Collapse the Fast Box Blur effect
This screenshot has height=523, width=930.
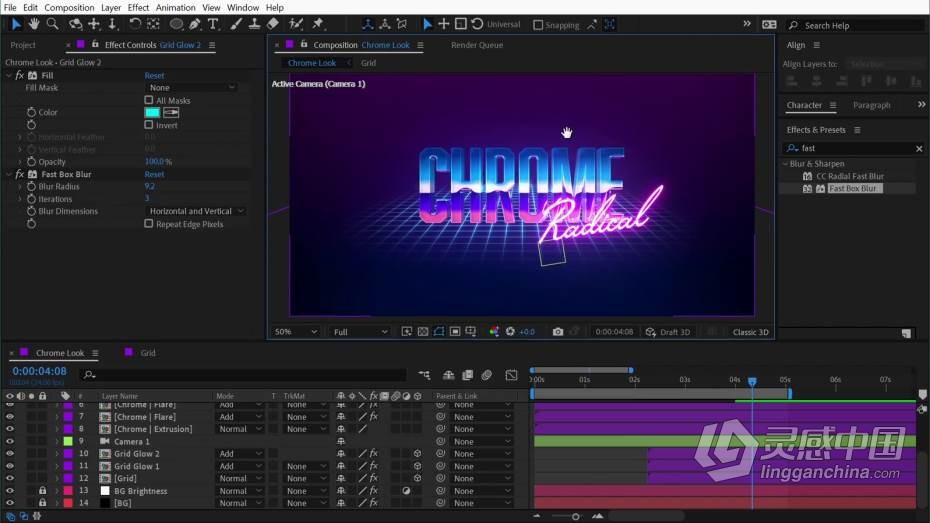(x=9, y=174)
